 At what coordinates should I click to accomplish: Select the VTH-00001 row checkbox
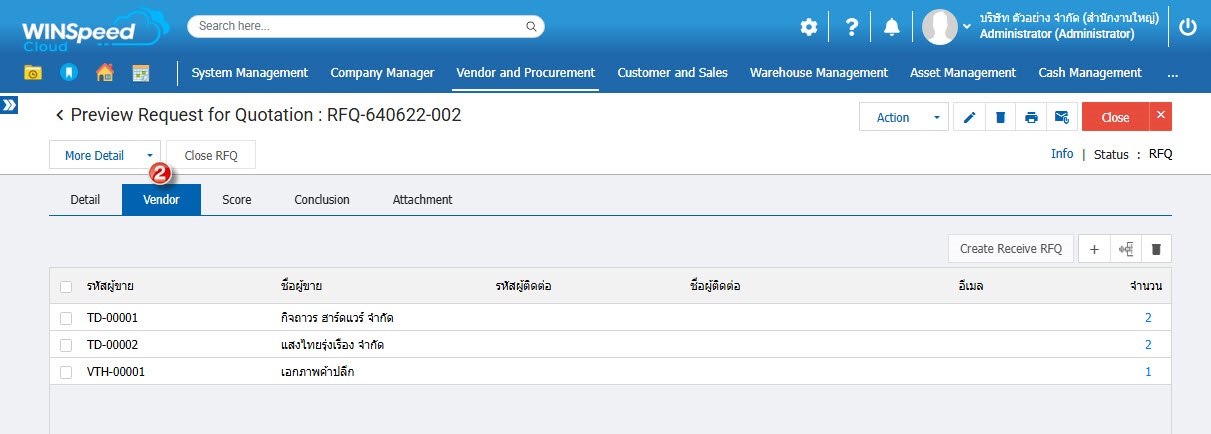66,372
